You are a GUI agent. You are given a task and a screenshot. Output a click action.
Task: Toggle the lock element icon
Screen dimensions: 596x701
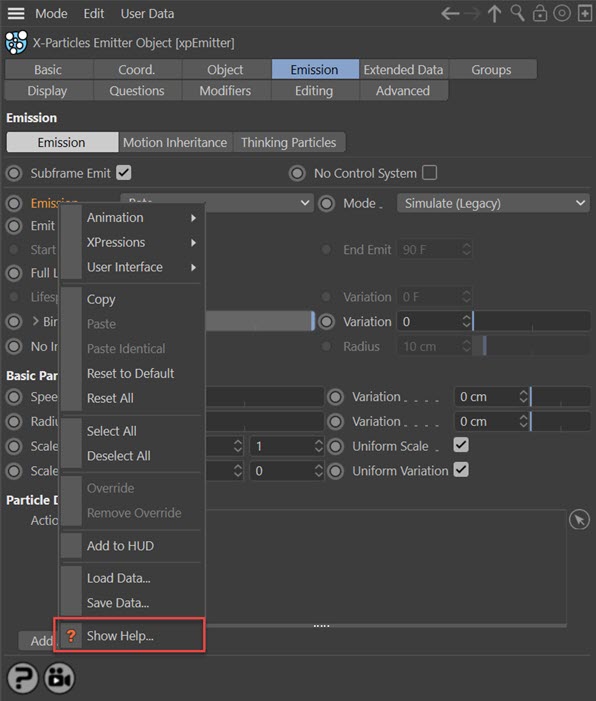pyautogui.click(x=540, y=13)
